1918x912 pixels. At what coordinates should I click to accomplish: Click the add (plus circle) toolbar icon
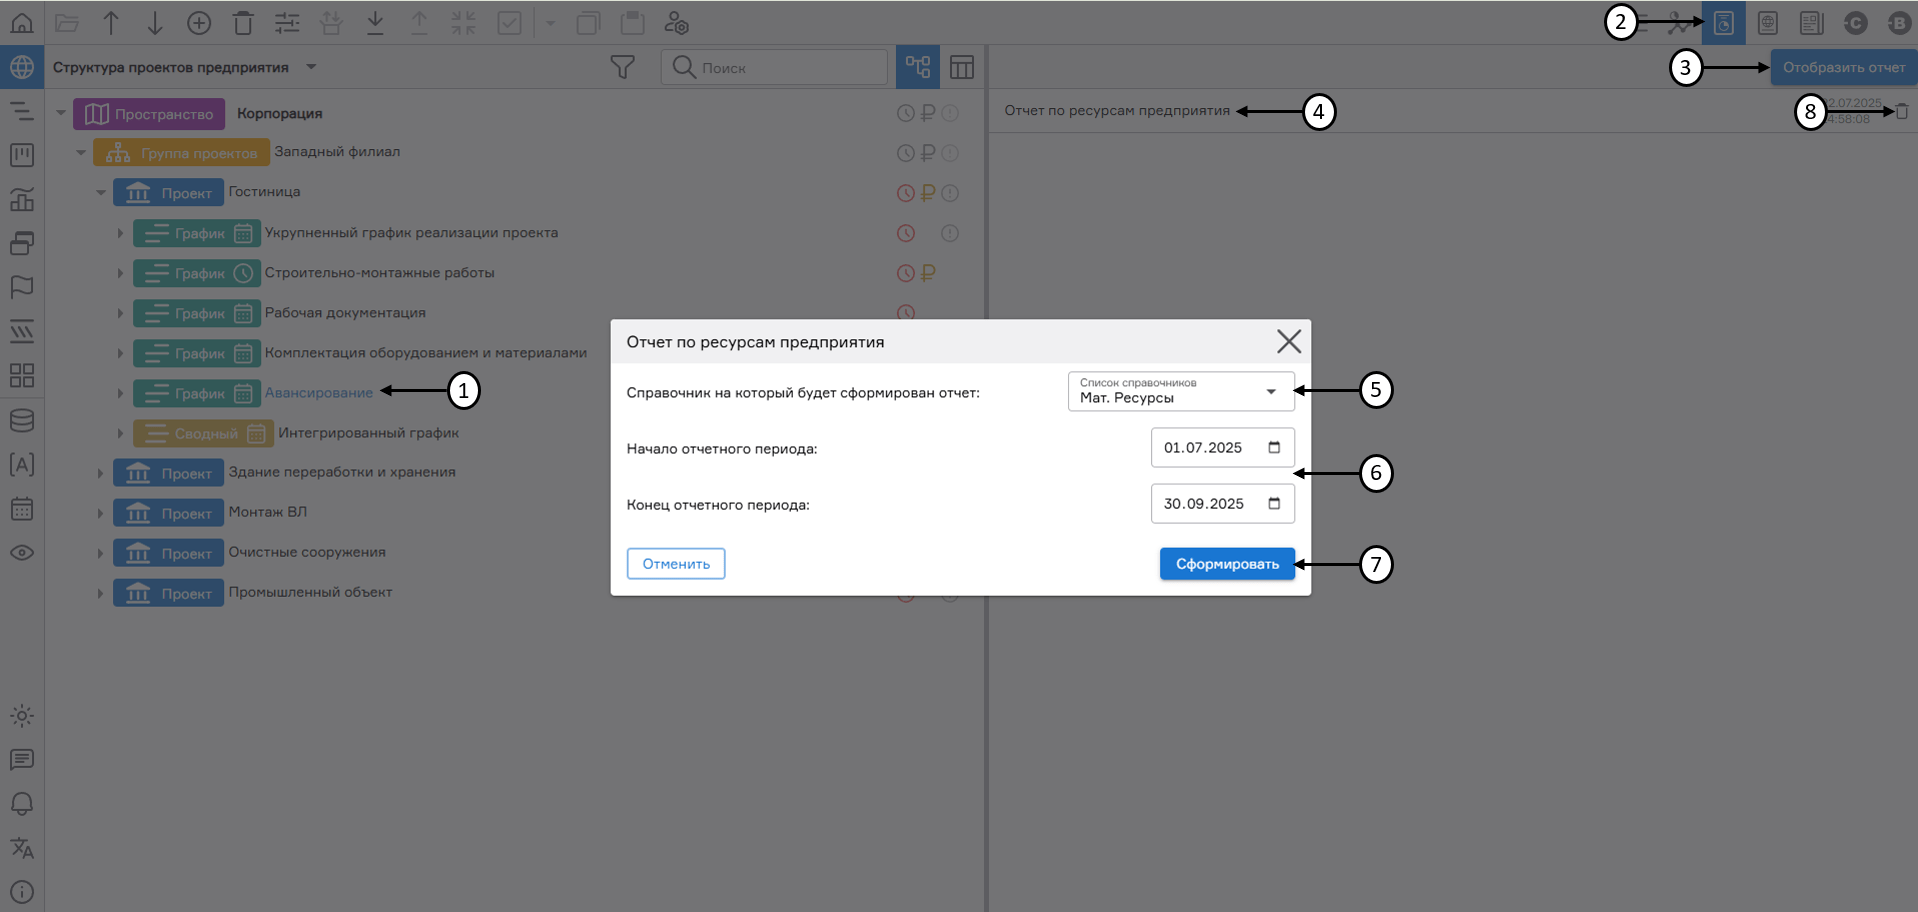[x=199, y=23]
